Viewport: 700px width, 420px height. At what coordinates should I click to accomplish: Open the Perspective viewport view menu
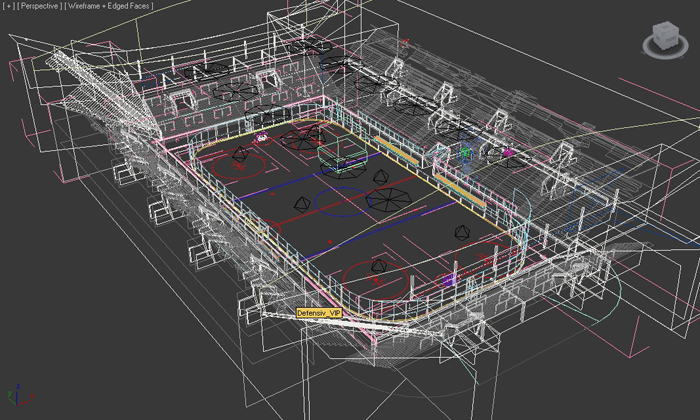coord(39,6)
